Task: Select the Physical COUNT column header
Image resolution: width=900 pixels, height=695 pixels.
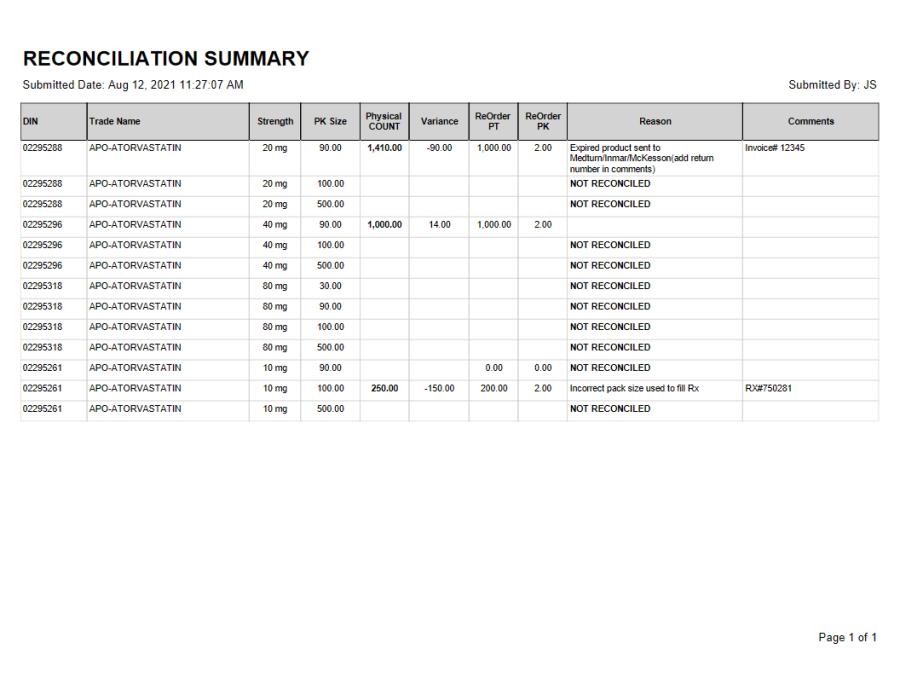Action: [x=383, y=121]
